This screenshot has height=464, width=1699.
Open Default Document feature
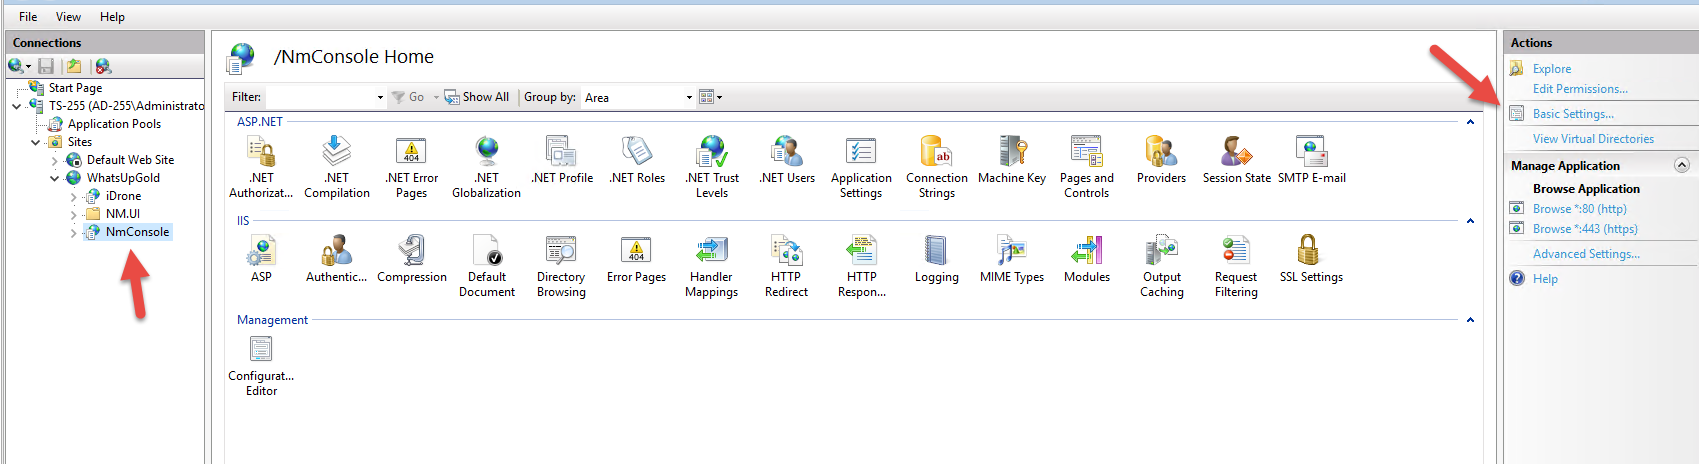(487, 266)
